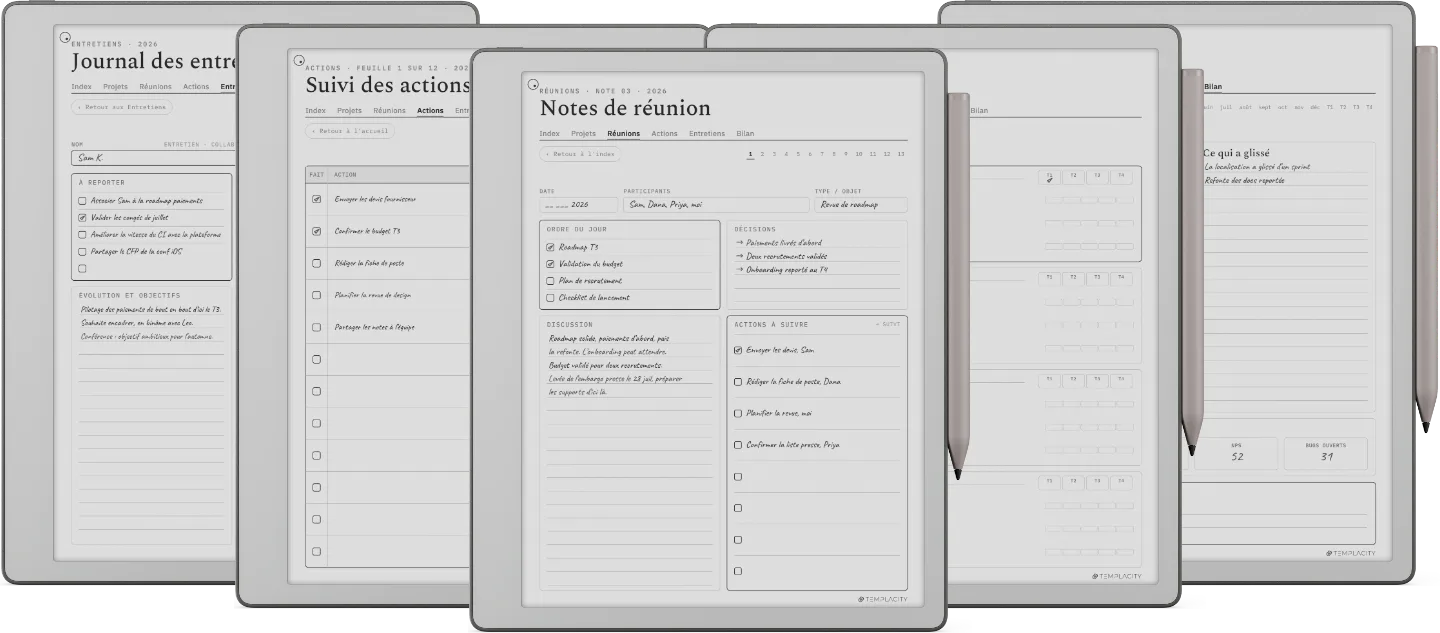
Task: Tap circle icon atop Journal des entretiens page
Action: coord(65,38)
